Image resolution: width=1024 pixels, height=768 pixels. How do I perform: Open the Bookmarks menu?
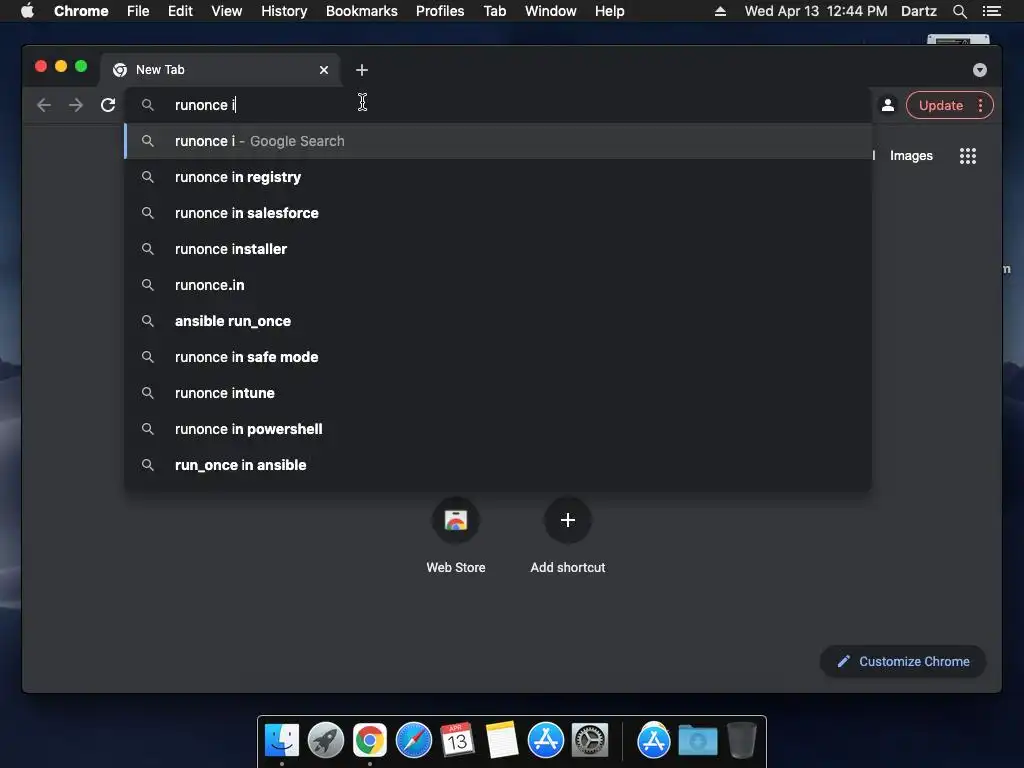(362, 11)
